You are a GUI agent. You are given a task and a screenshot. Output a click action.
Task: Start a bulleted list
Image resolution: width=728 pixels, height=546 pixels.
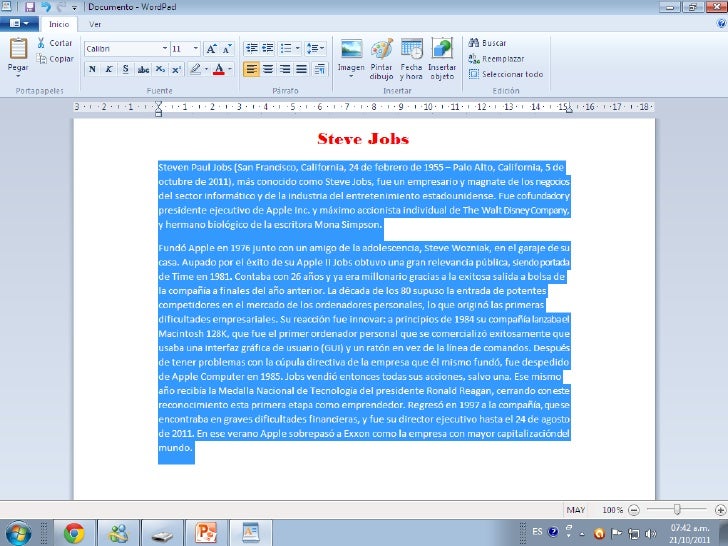pyautogui.click(x=286, y=48)
